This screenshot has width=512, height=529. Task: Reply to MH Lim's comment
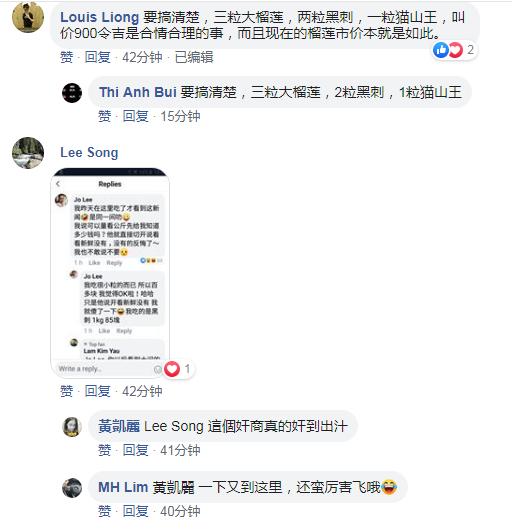pos(136,511)
